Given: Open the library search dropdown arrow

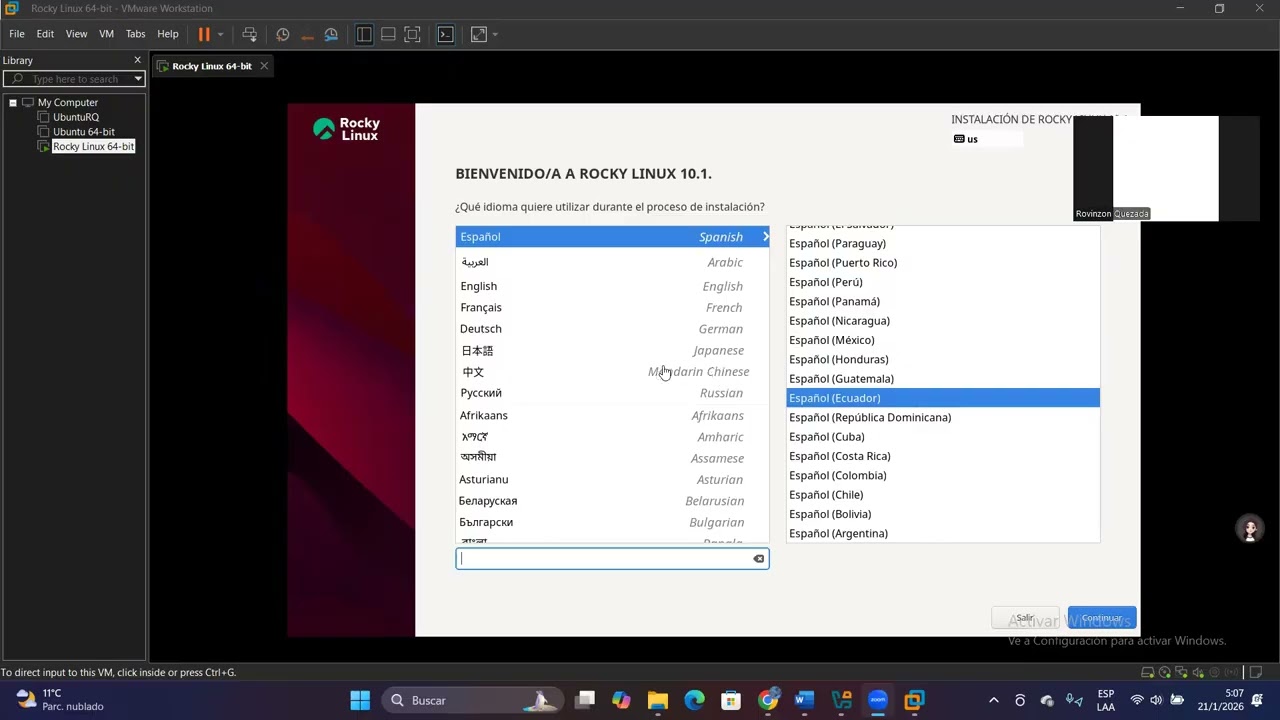Looking at the screenshot, I should tap(138, 79).
